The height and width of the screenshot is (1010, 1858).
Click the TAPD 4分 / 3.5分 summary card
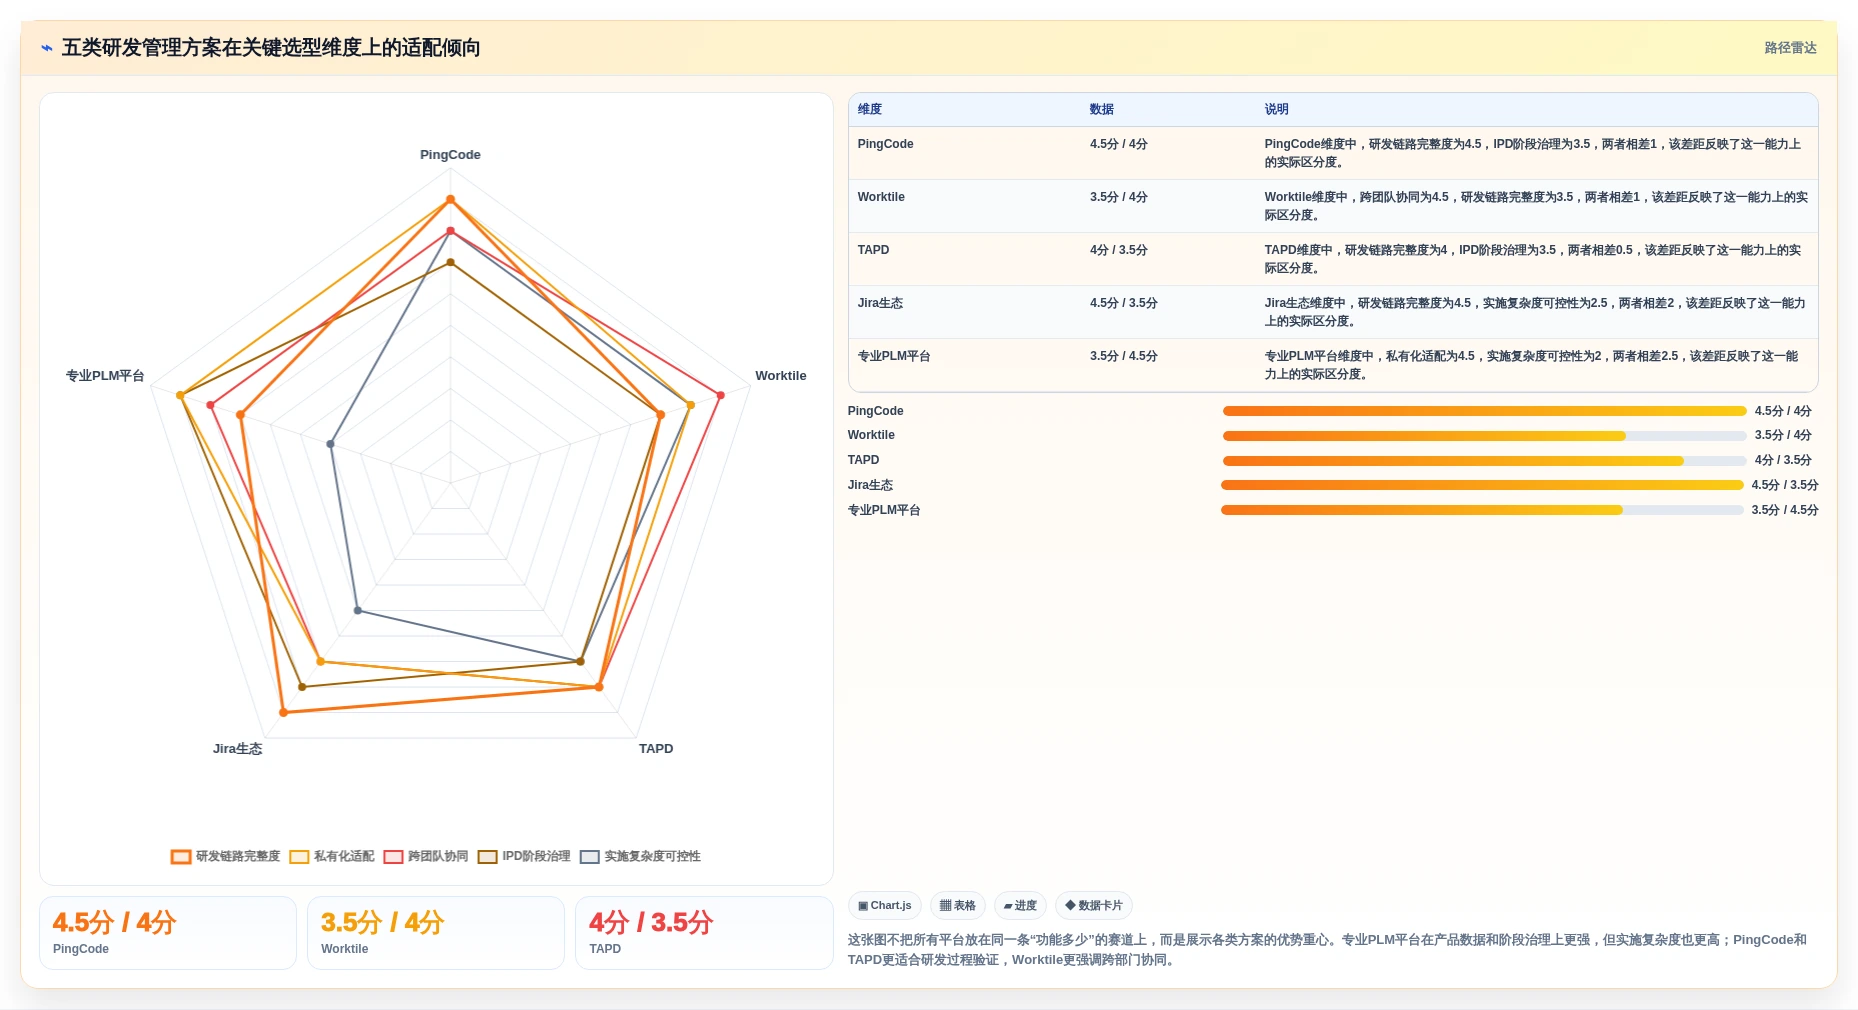(x=704, y=933)
